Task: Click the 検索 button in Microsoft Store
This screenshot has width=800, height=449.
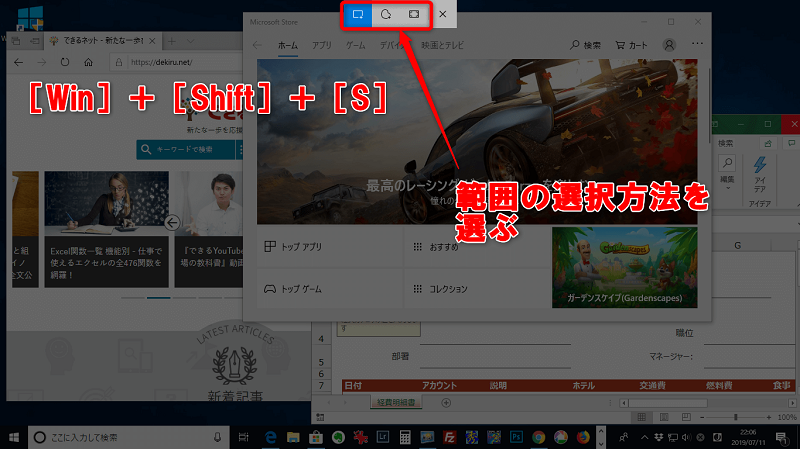Action: click(x=586, y=45)
